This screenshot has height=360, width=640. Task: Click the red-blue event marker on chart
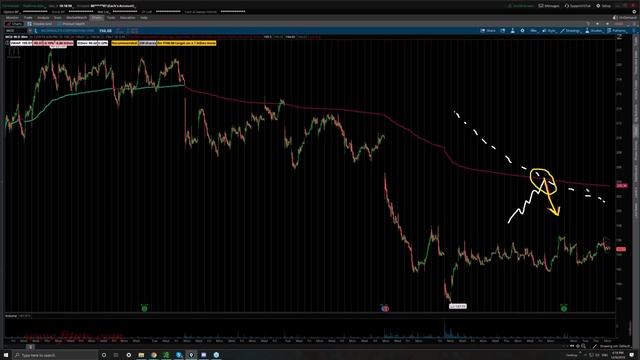(384, 308)
